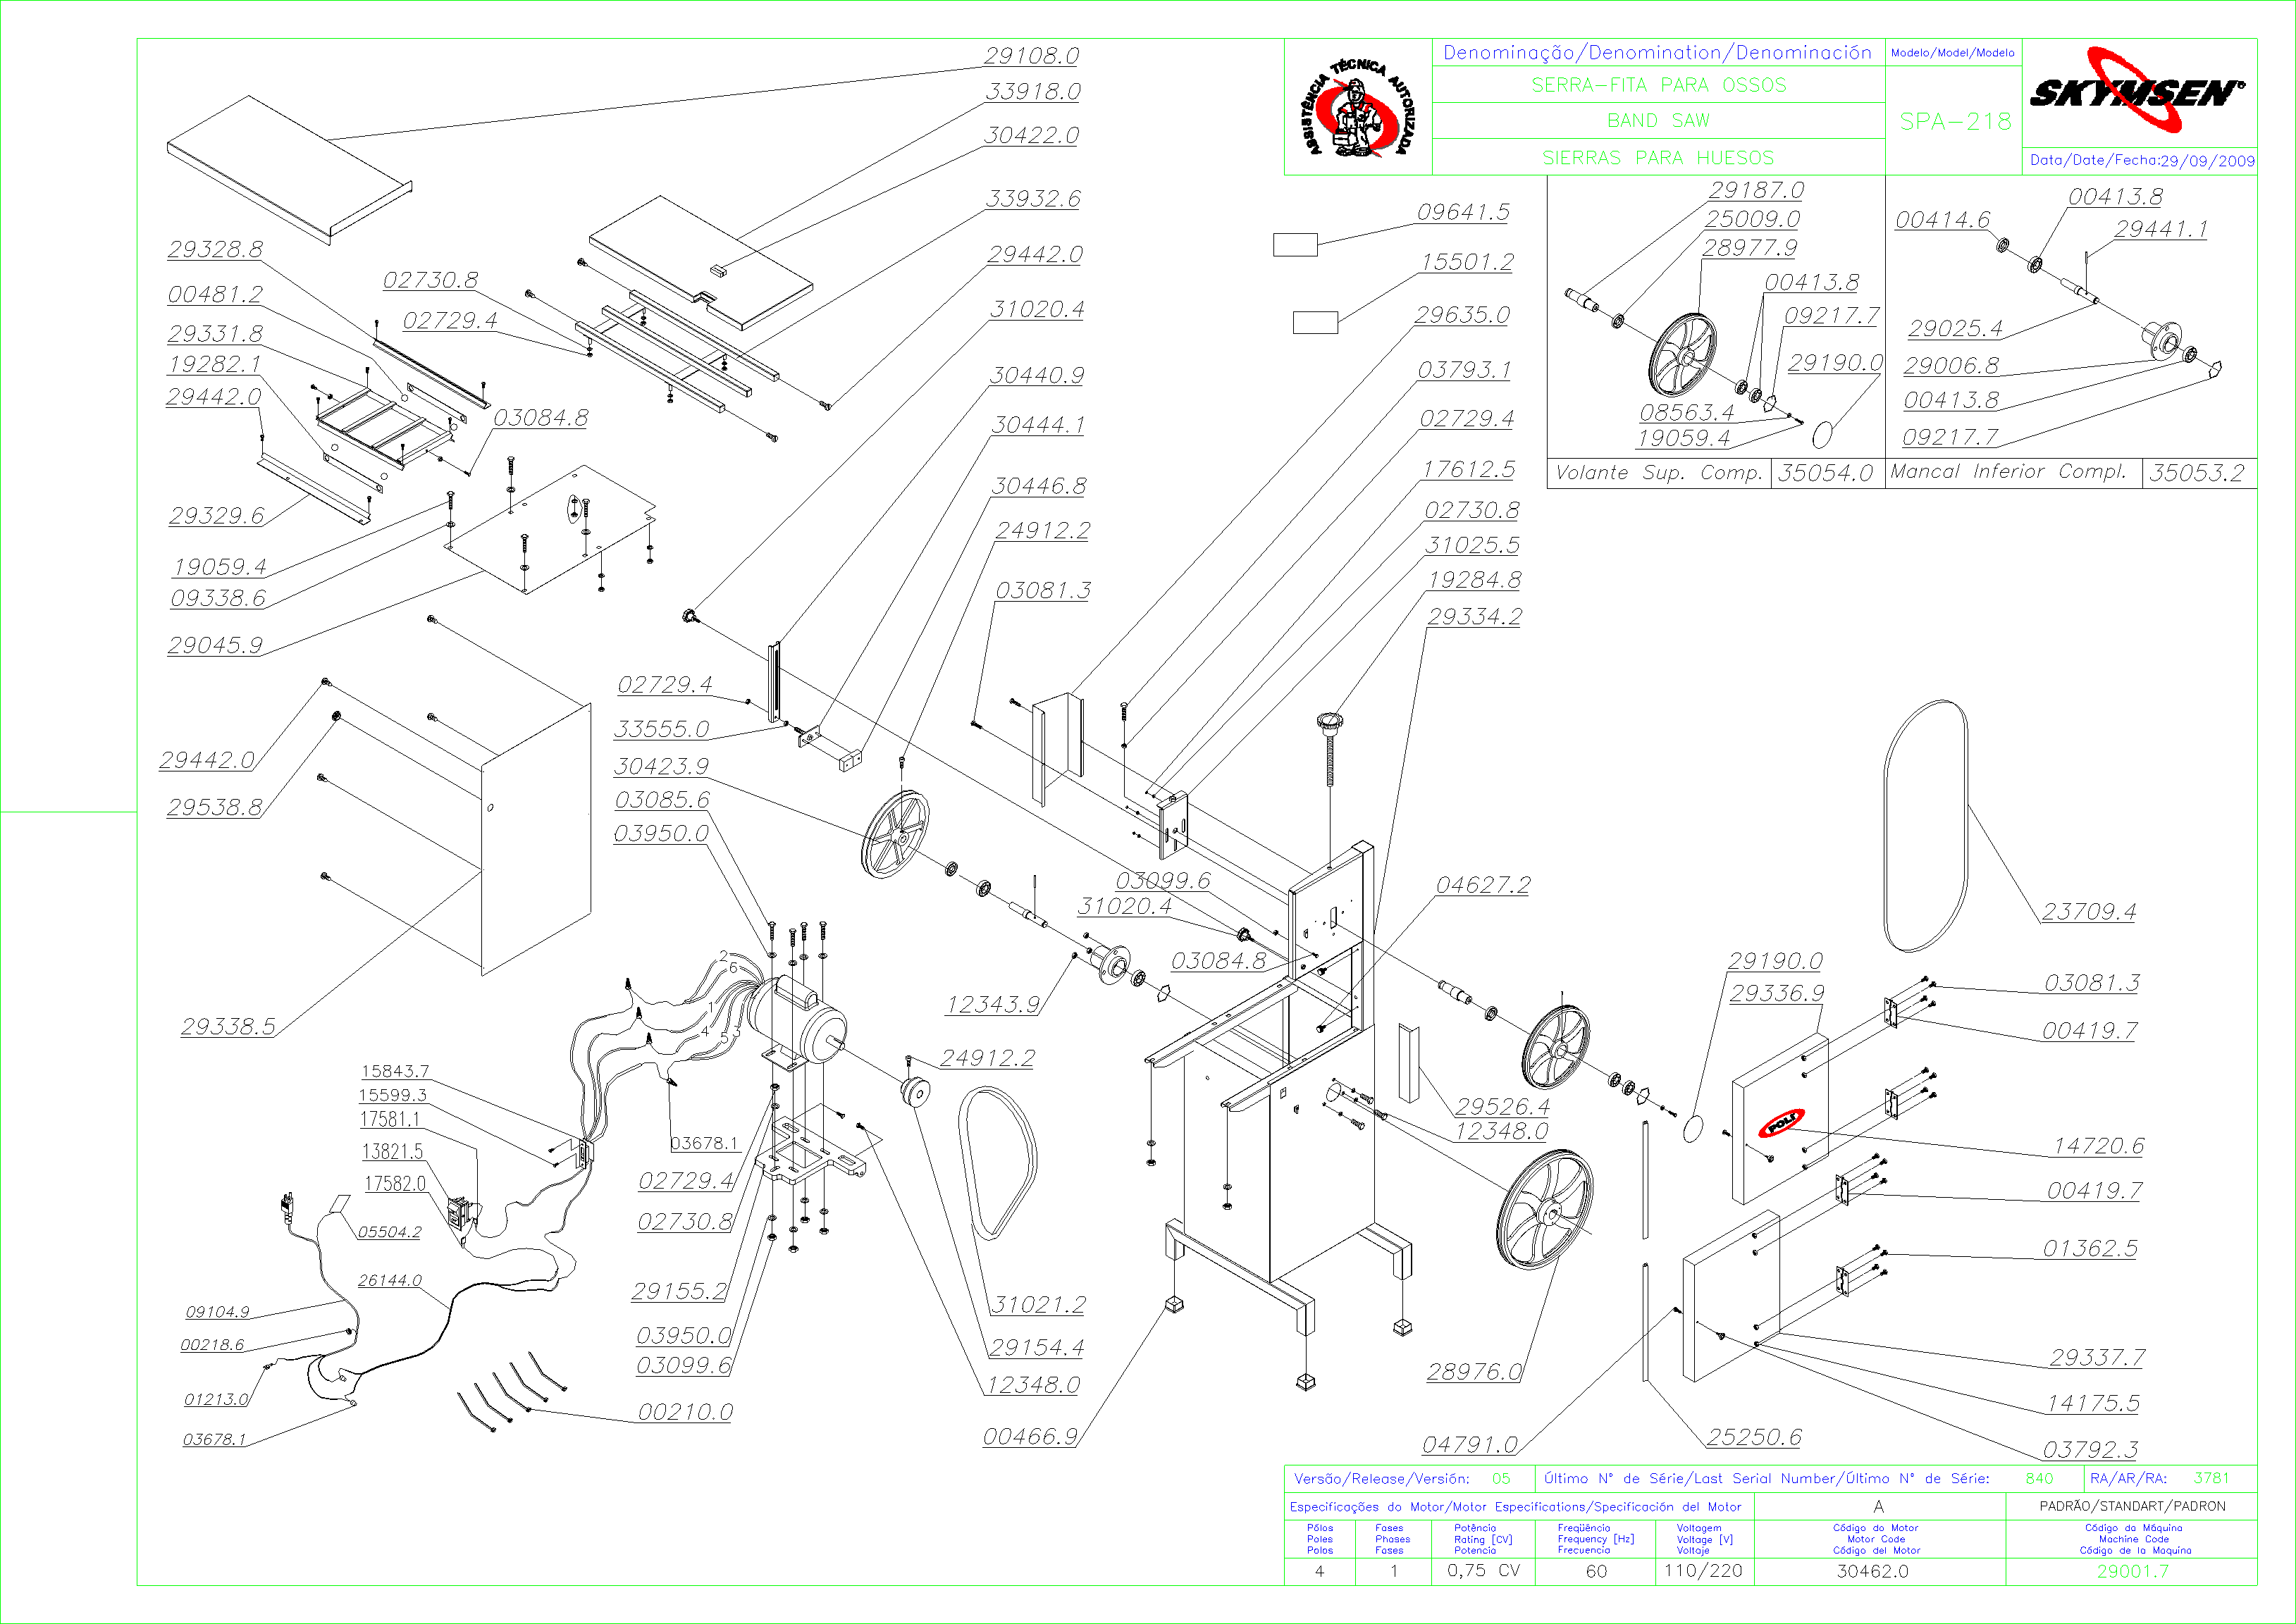Image resolution: width=2296 pixels, height=1624 pixels.
Task: Select callout 00481.2
Action: [x=215, y=294]
